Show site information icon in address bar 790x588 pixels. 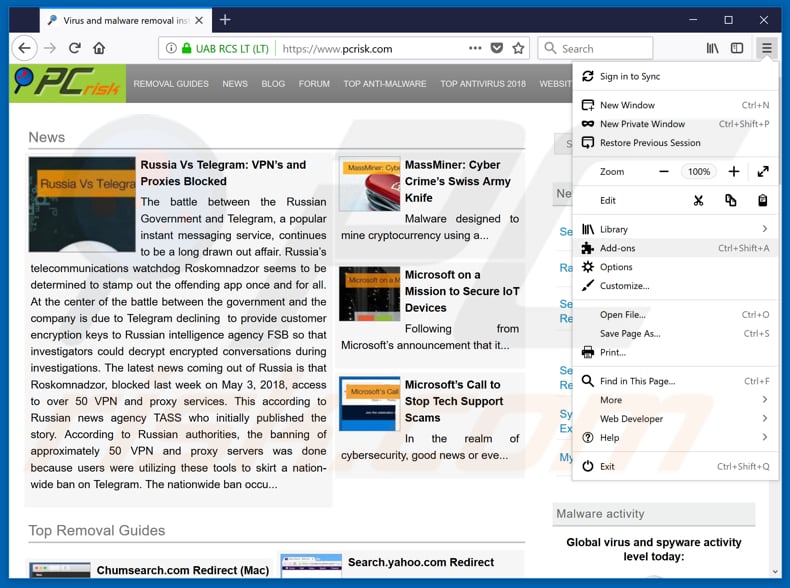pos(171,48)
